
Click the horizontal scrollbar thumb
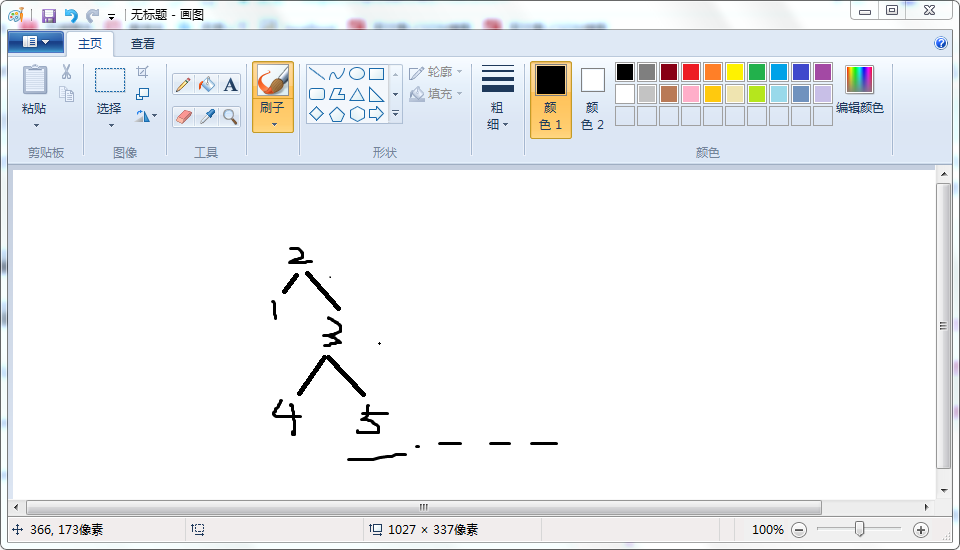pos(424,507)
